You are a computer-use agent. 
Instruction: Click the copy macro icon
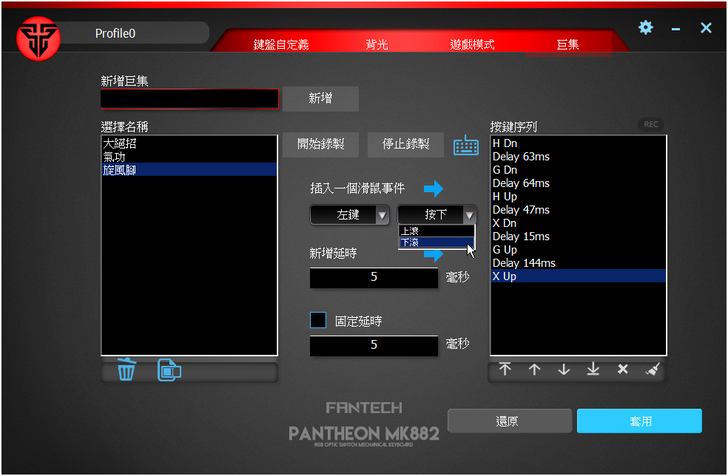tap(169, 370)
